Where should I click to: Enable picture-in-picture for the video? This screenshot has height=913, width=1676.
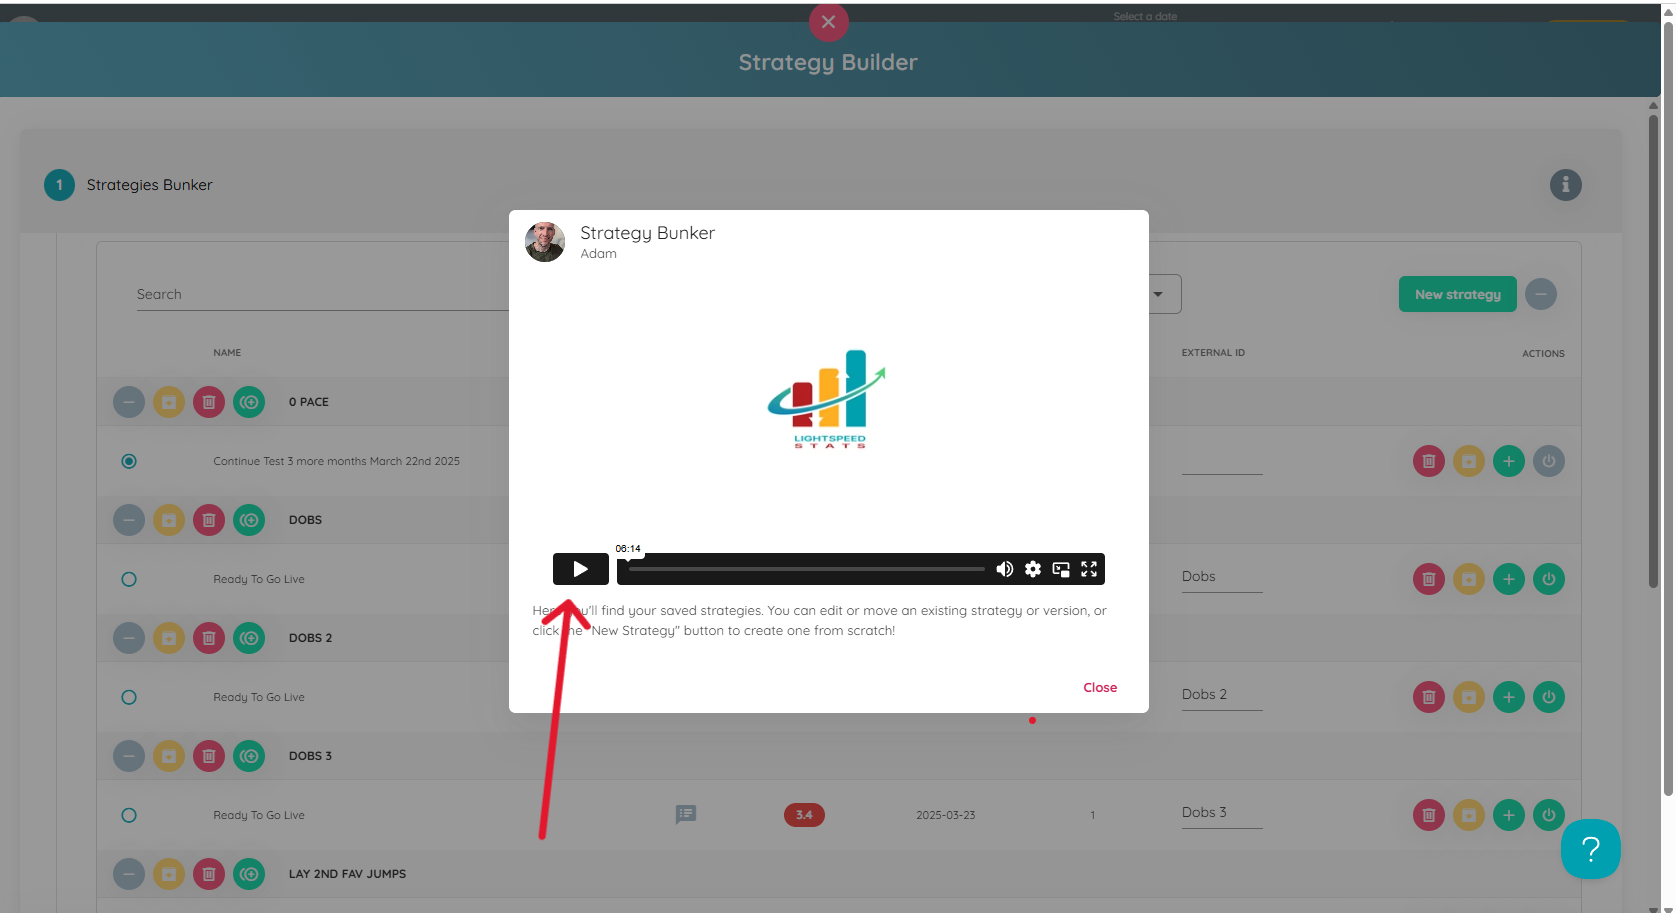pos(1061,569)
